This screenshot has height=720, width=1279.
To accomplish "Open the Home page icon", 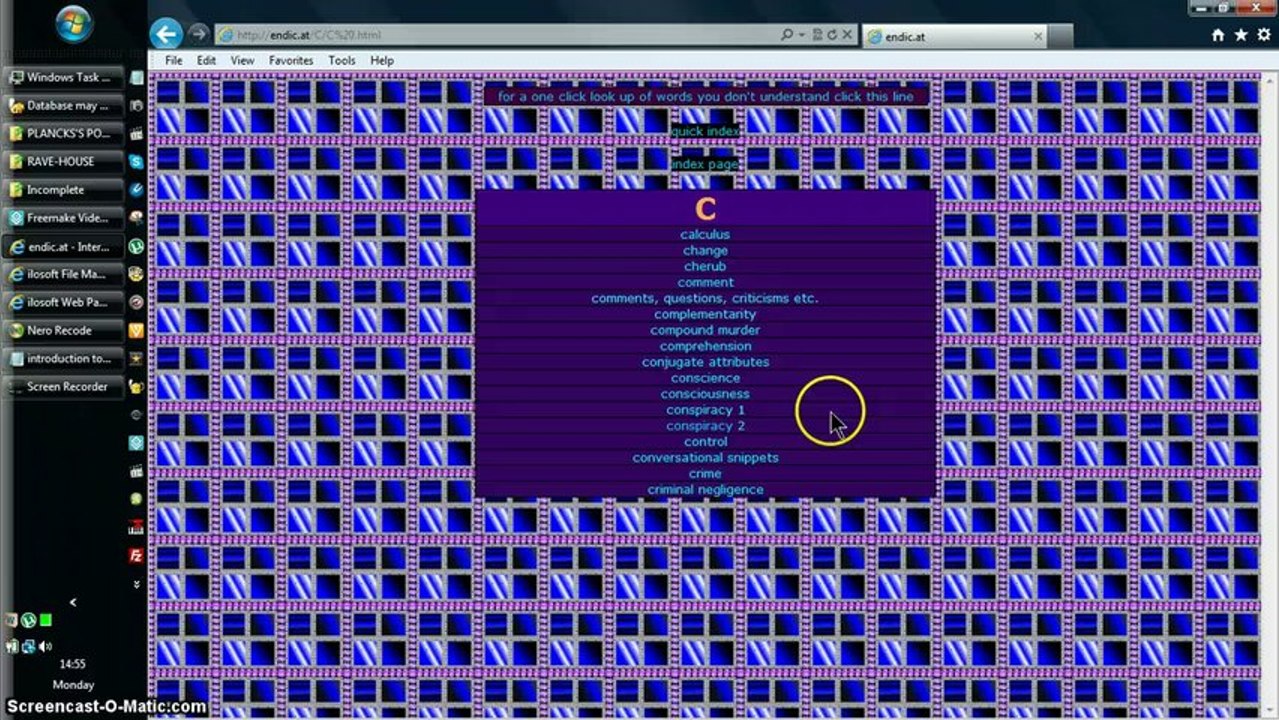I will click(x=1218, y=35).
